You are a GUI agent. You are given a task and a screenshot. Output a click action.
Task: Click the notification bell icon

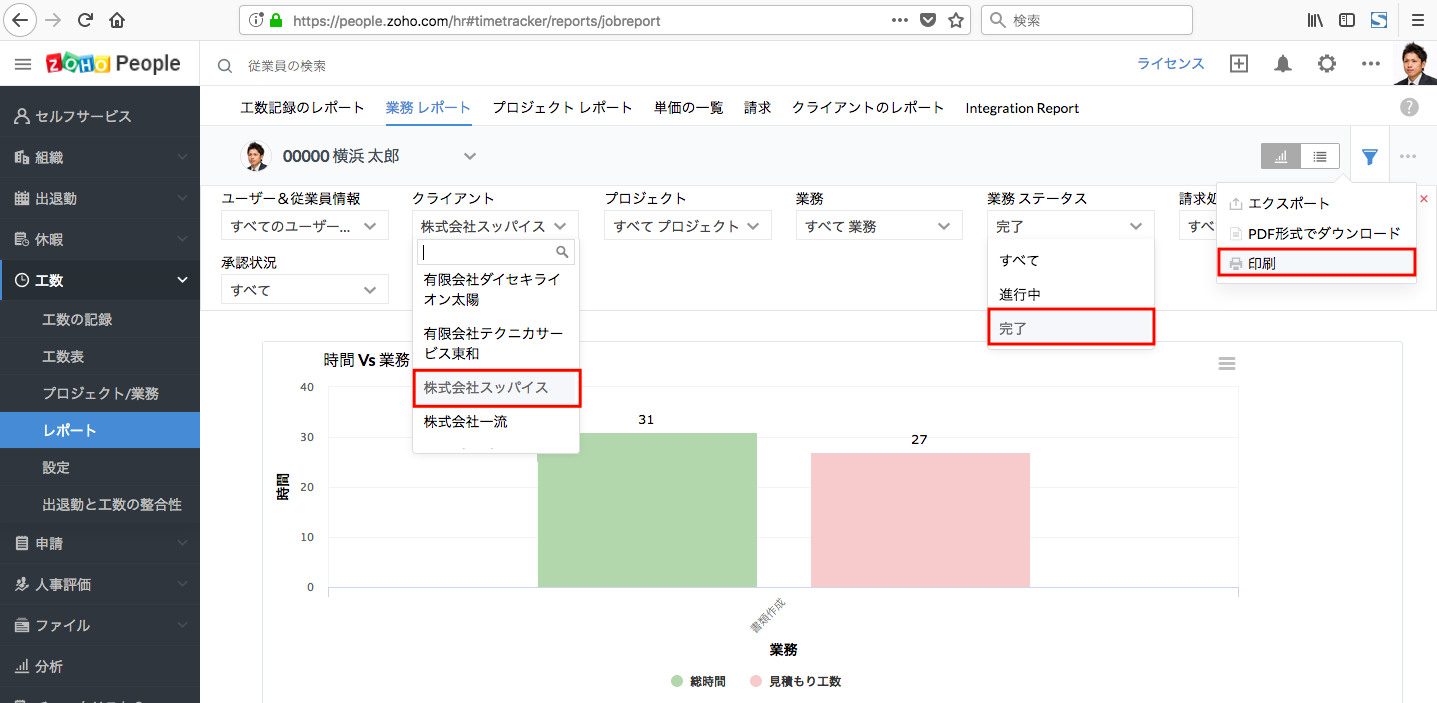point(1282,64)
